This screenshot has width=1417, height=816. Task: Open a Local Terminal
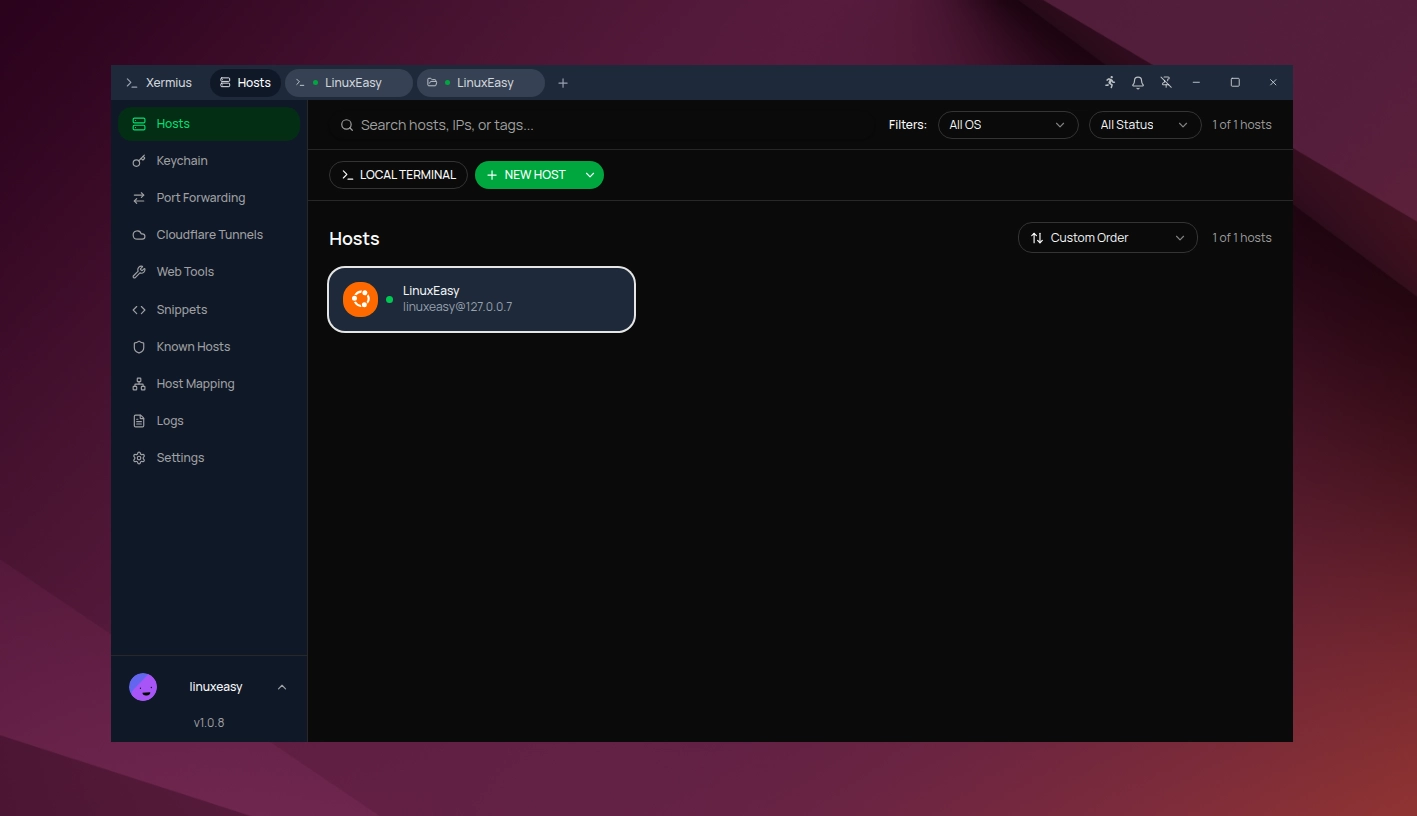tap(398, 174)
